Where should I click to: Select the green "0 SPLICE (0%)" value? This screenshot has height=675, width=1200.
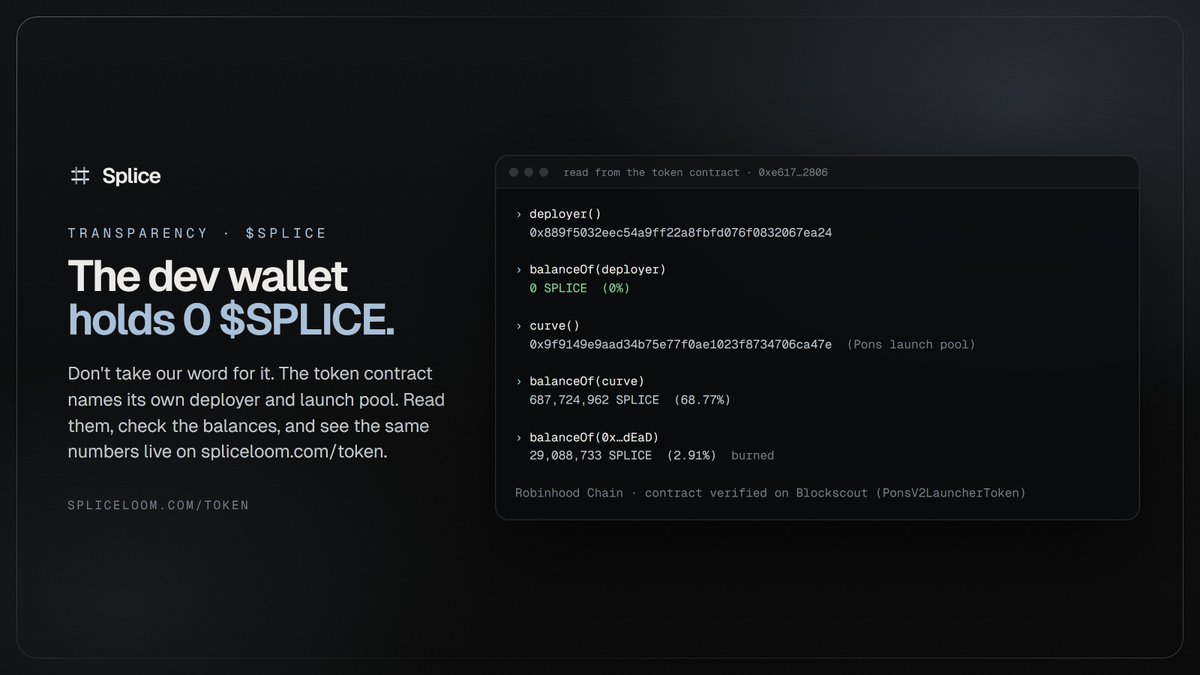click(x=580, y=288)
